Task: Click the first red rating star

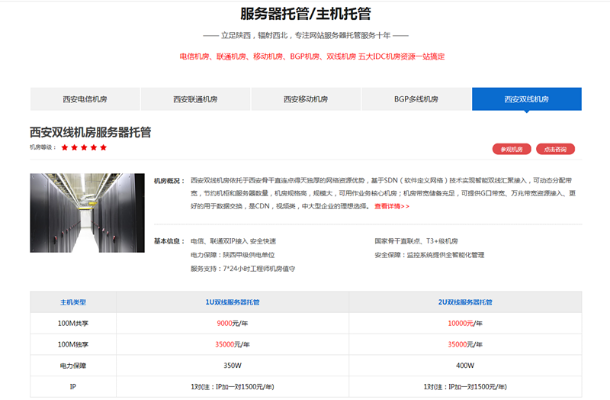Action: [65, 147]
